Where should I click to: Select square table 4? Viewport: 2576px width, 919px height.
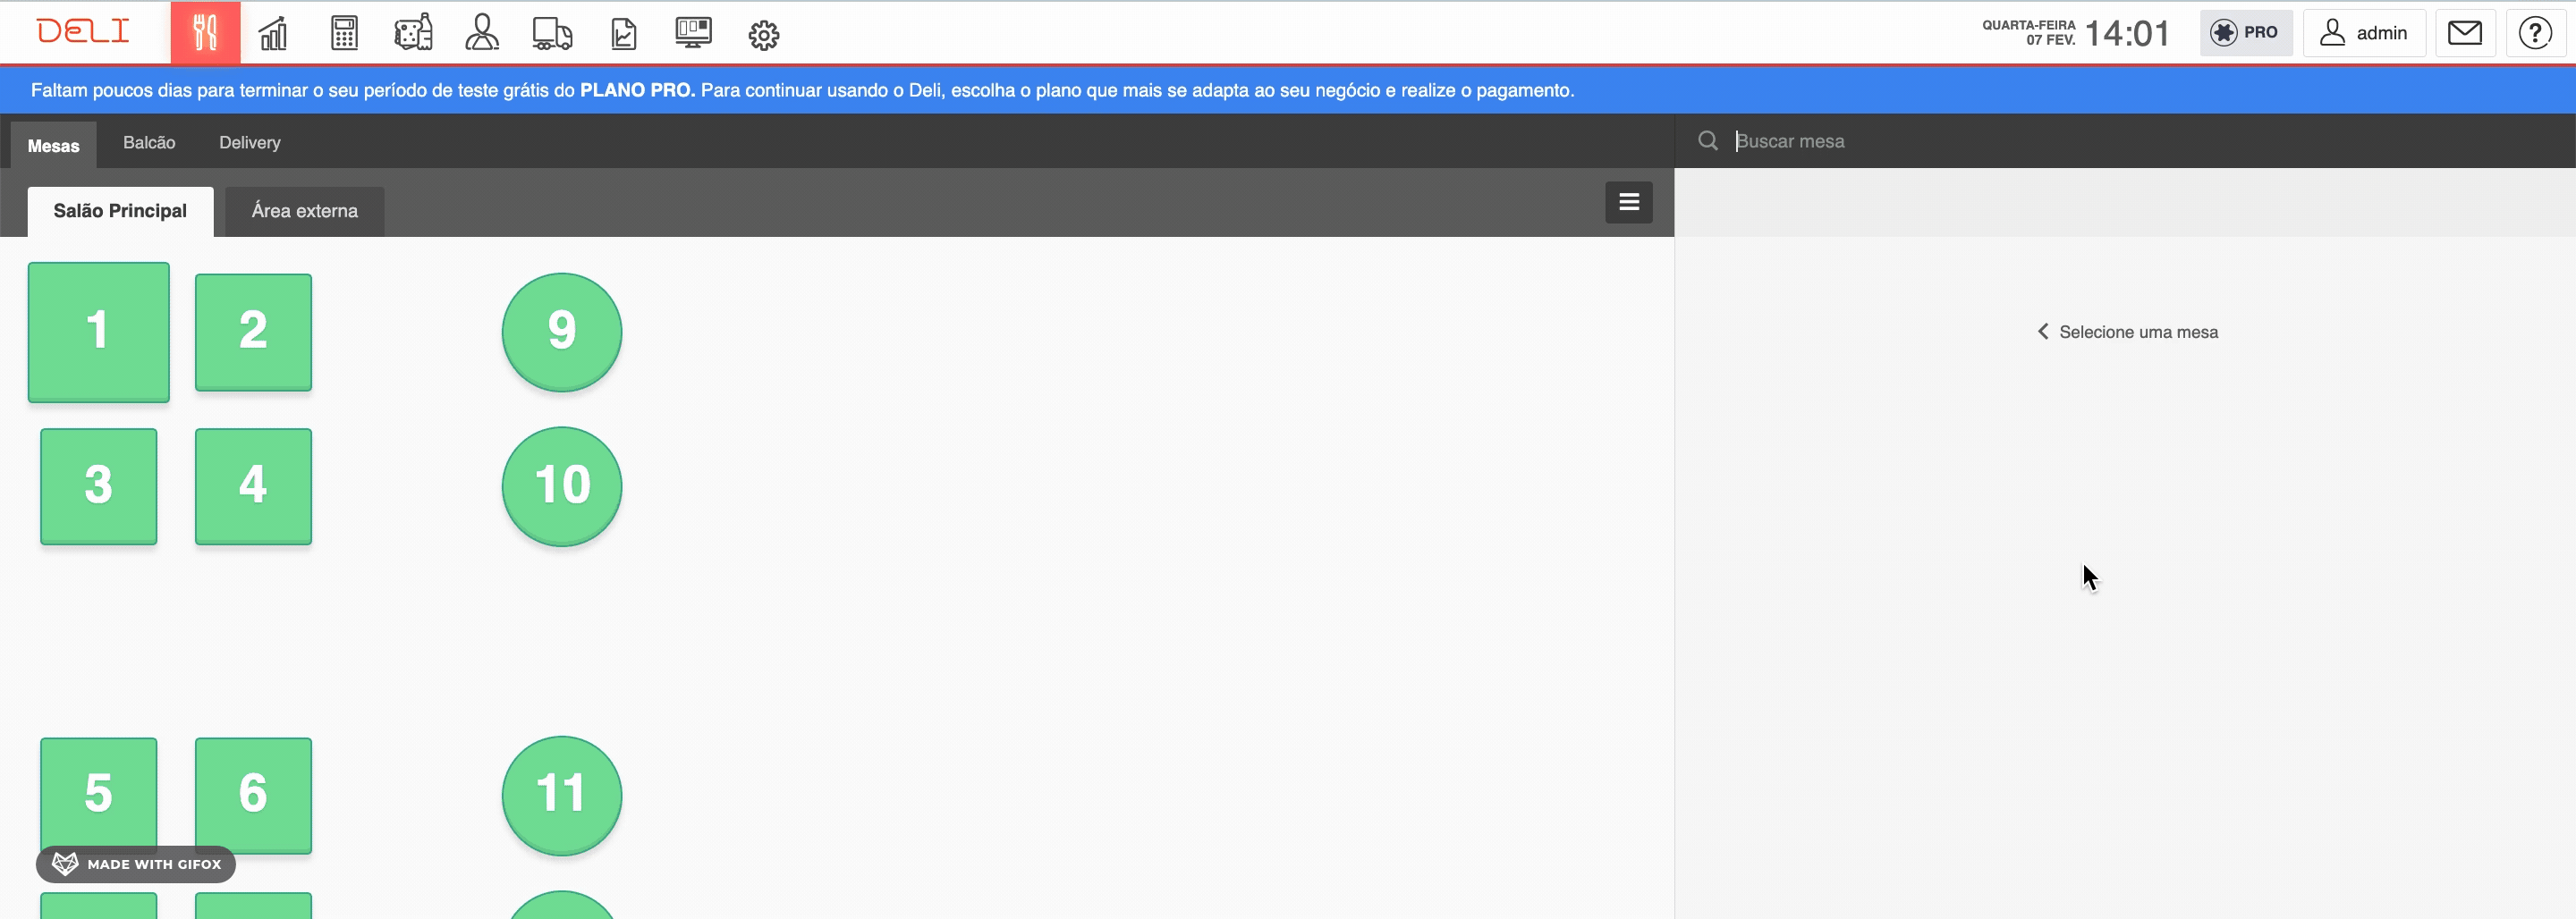(253, 486)
